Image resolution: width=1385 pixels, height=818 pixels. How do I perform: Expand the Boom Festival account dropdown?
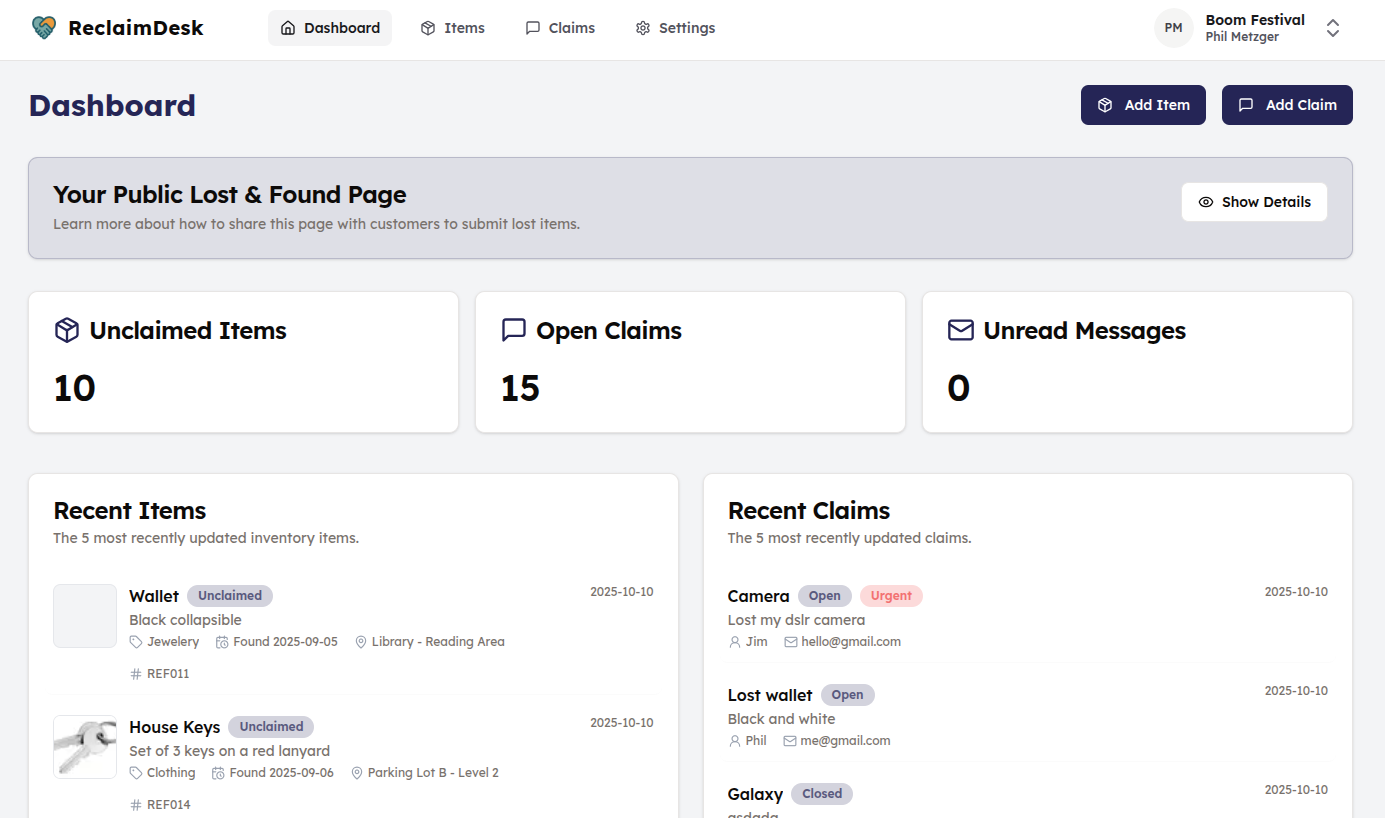click(x=1333, y=29)
